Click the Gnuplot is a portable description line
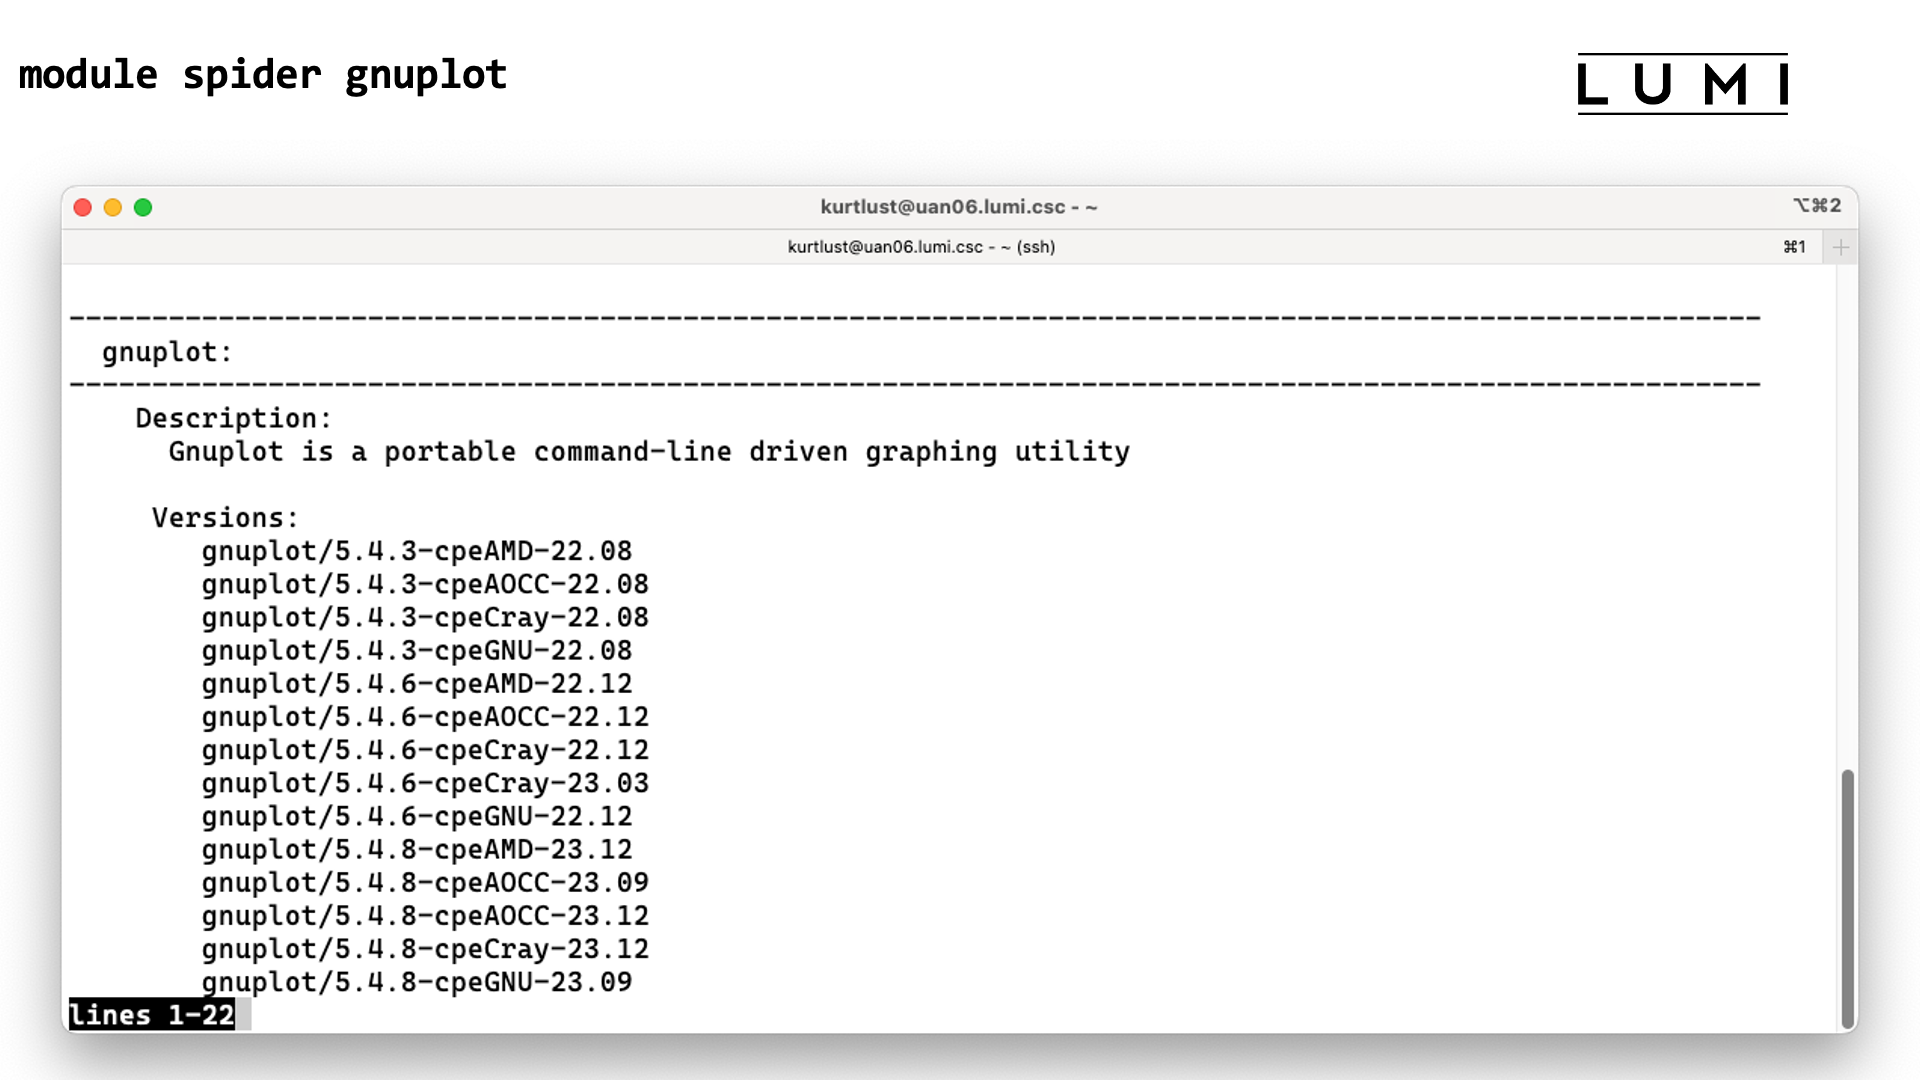The height and width of the screenshot is (1080, 1920). pos(649,452)
